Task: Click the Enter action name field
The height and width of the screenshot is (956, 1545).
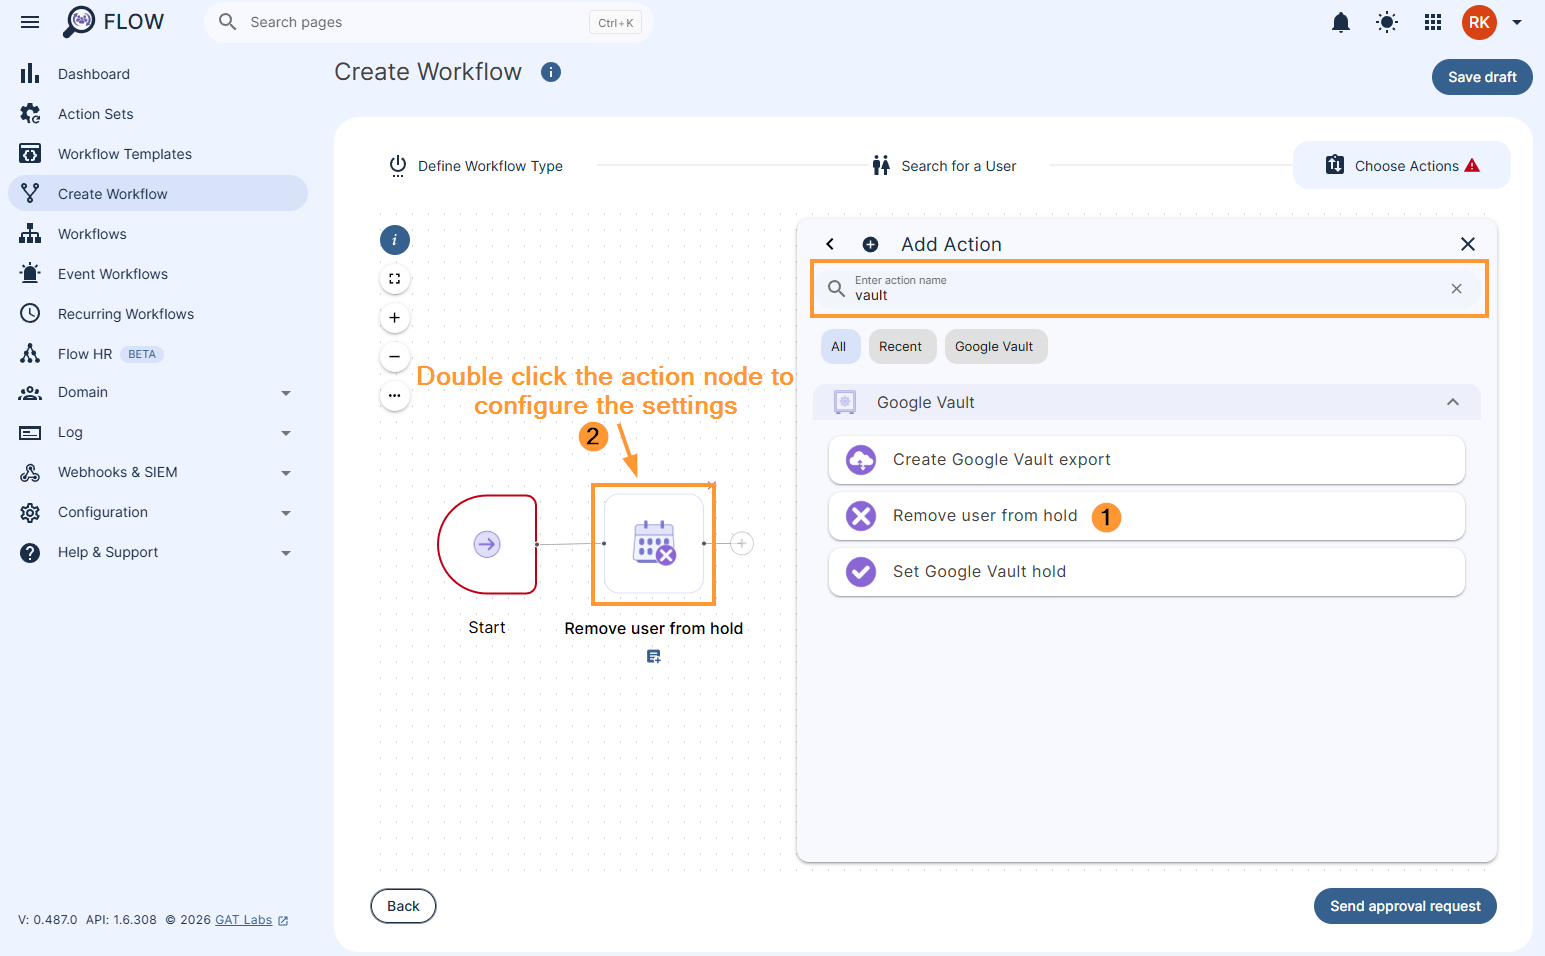Action: [x=1148, y=289]
